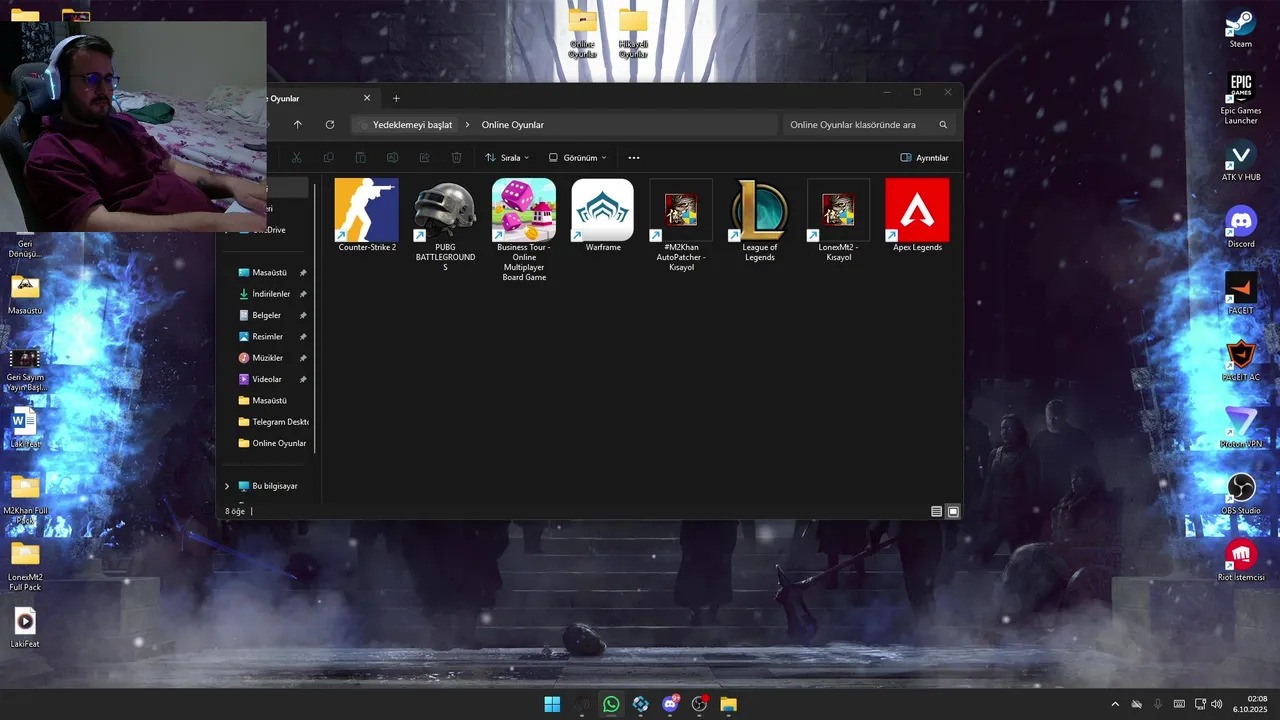Open Riot İstemcisi desktop shortcut

tap(1240, 561)
